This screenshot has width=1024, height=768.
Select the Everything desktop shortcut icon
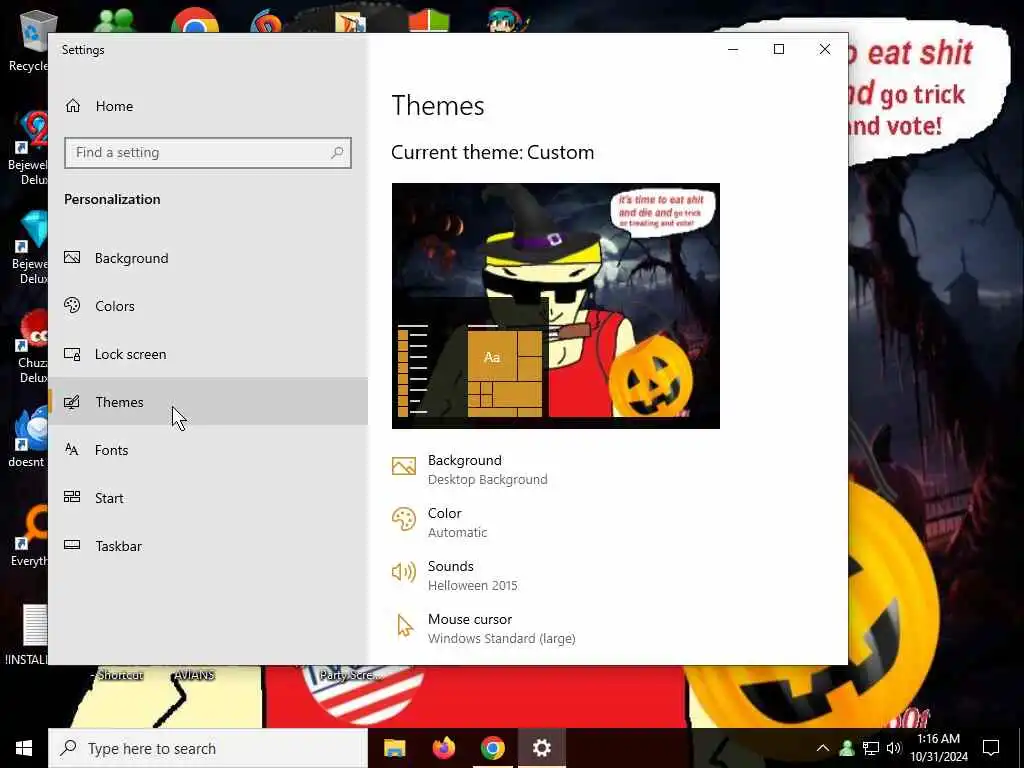pos(29,536)
